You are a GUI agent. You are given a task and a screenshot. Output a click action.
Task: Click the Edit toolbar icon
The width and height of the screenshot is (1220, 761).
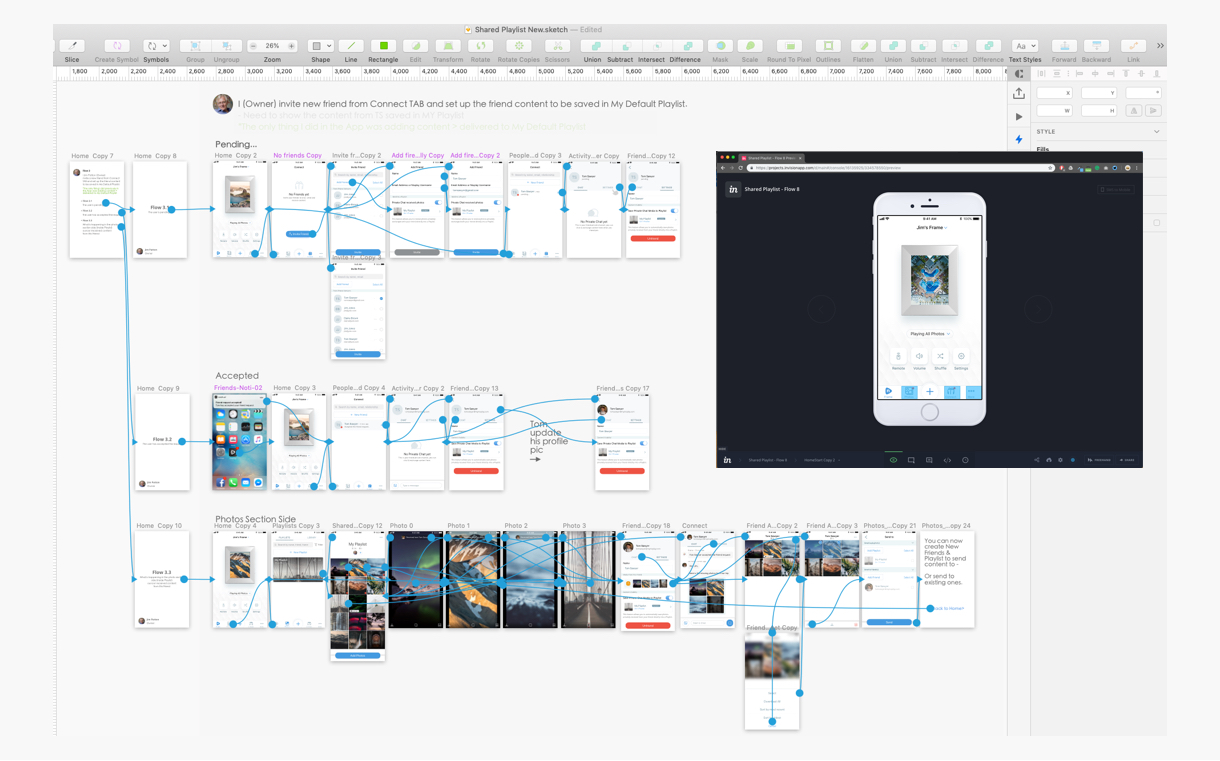(x=416, y=46)
